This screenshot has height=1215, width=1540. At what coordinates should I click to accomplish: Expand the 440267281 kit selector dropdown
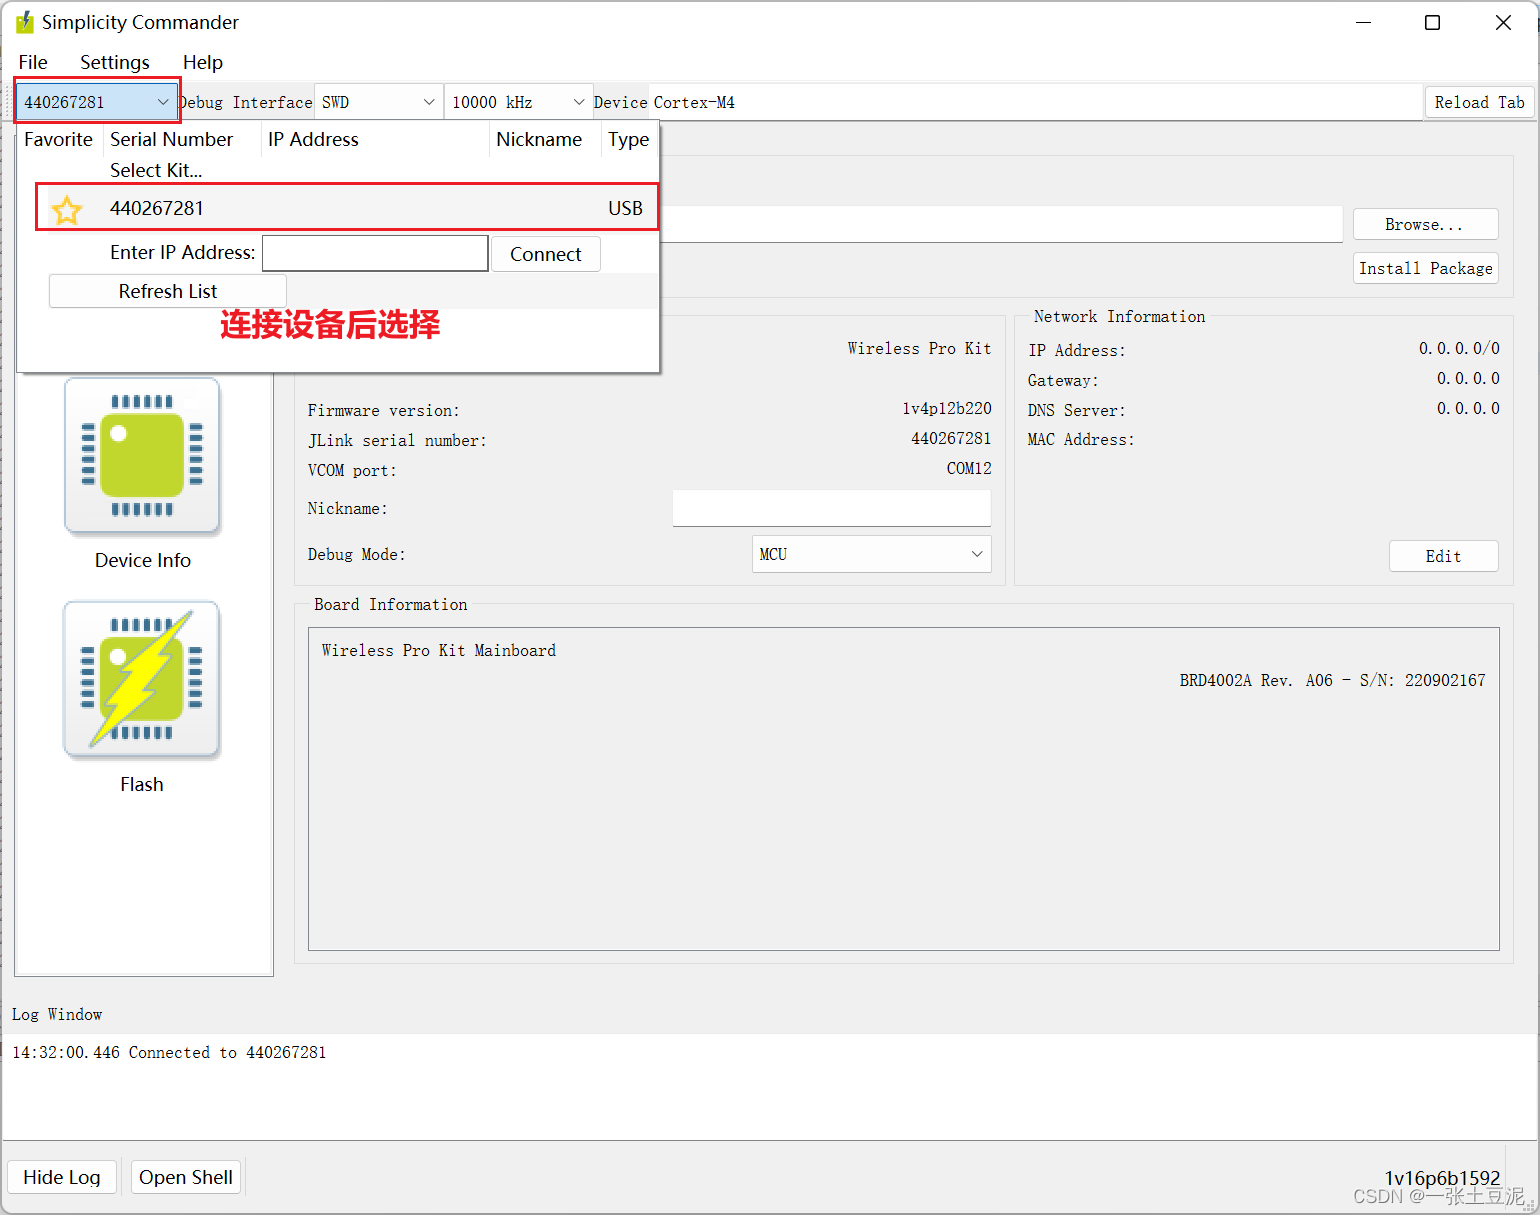[x=97, y=102]
